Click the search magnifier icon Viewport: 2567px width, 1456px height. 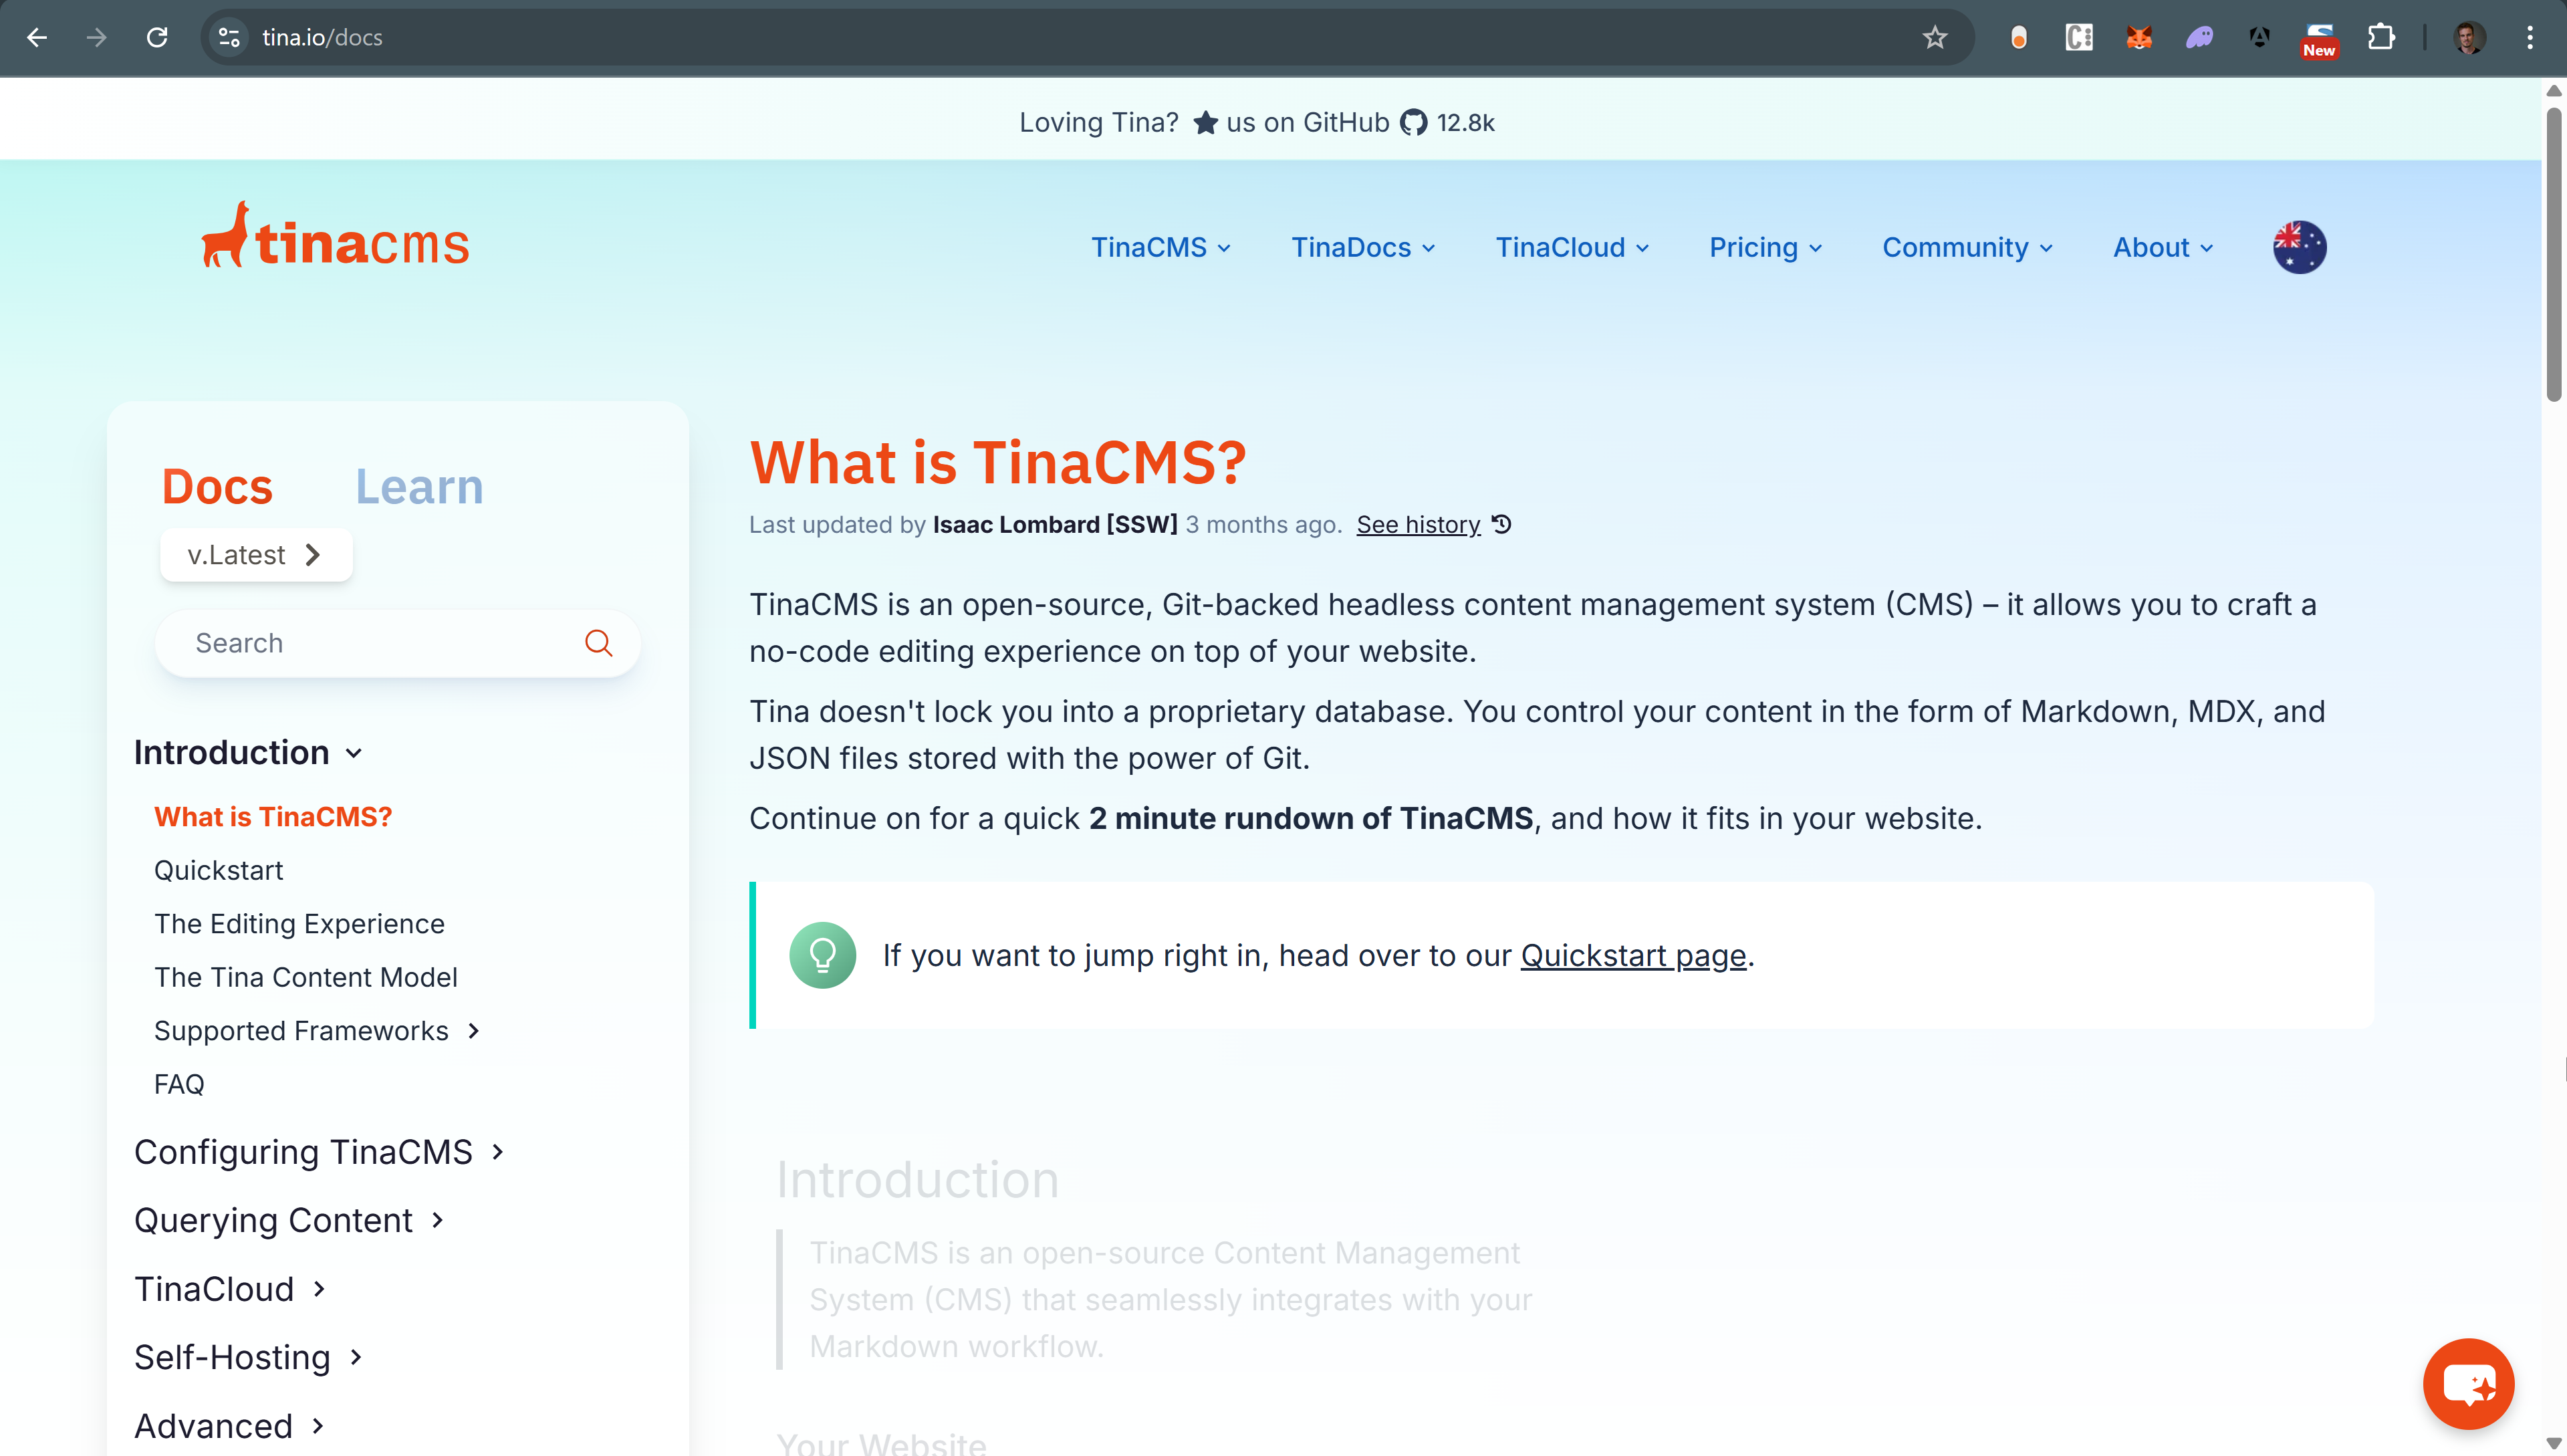coord(598,643)
